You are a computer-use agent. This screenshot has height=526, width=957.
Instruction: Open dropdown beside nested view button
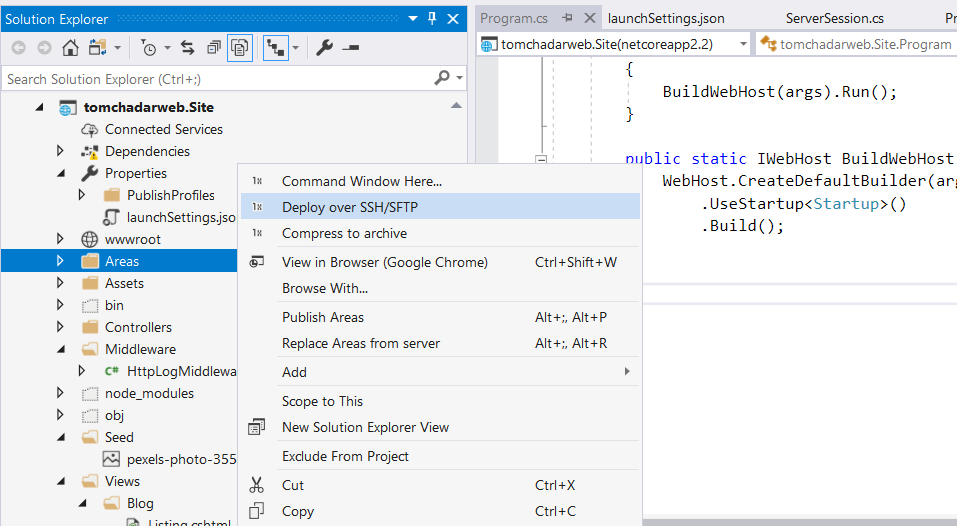[x=296, y=48]
